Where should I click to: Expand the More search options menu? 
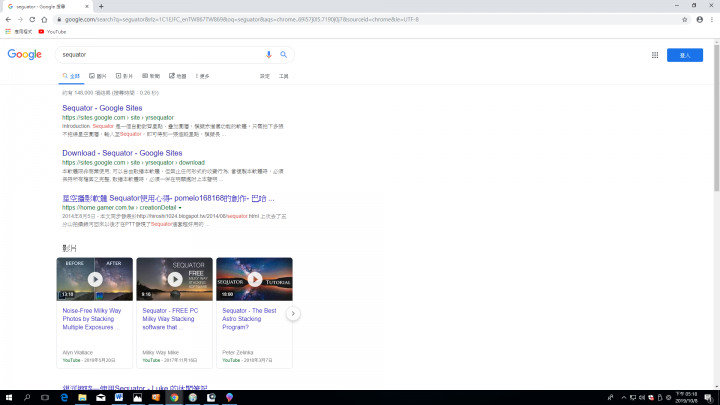click(202, 76)
